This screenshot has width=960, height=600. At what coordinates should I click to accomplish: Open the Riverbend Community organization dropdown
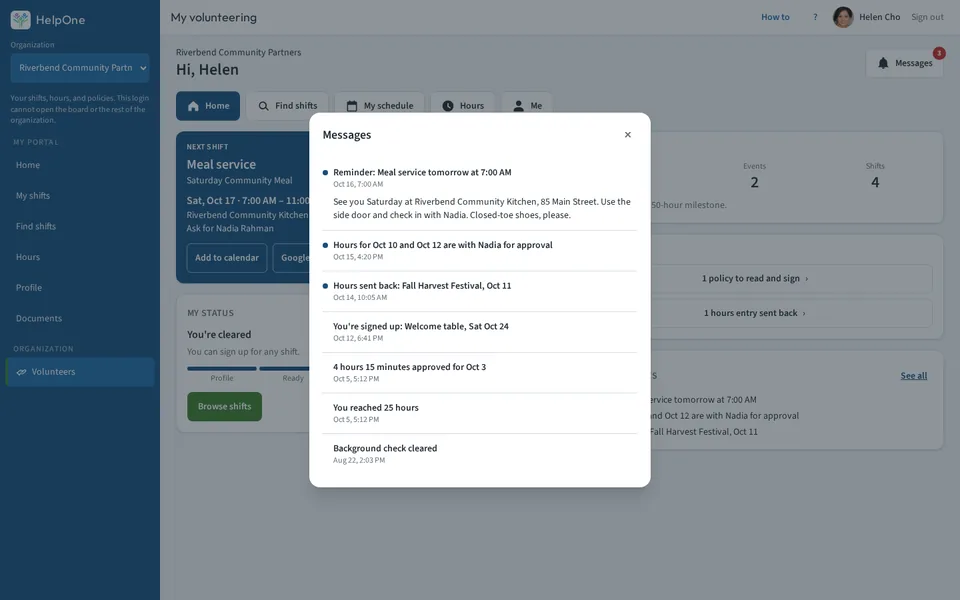[80, 68]
